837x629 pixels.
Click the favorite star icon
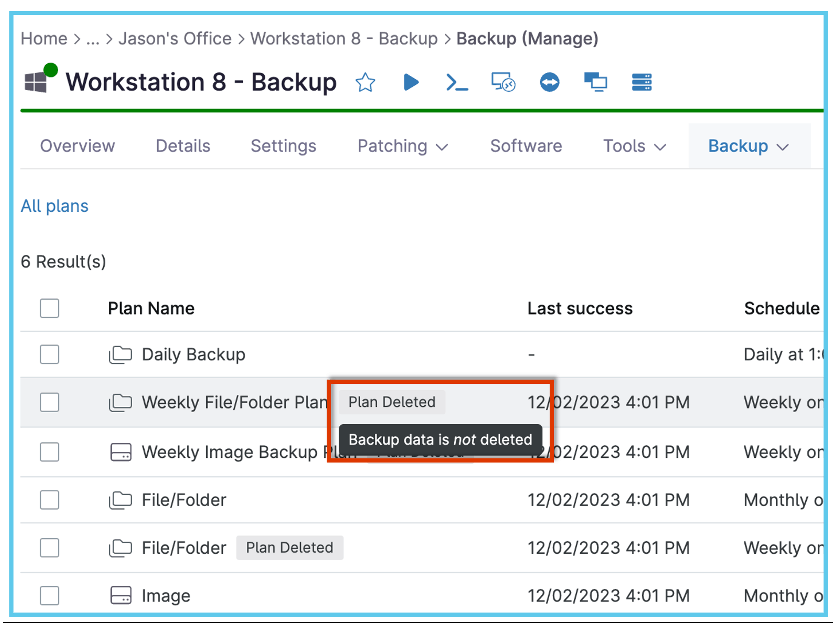point(365,83)
